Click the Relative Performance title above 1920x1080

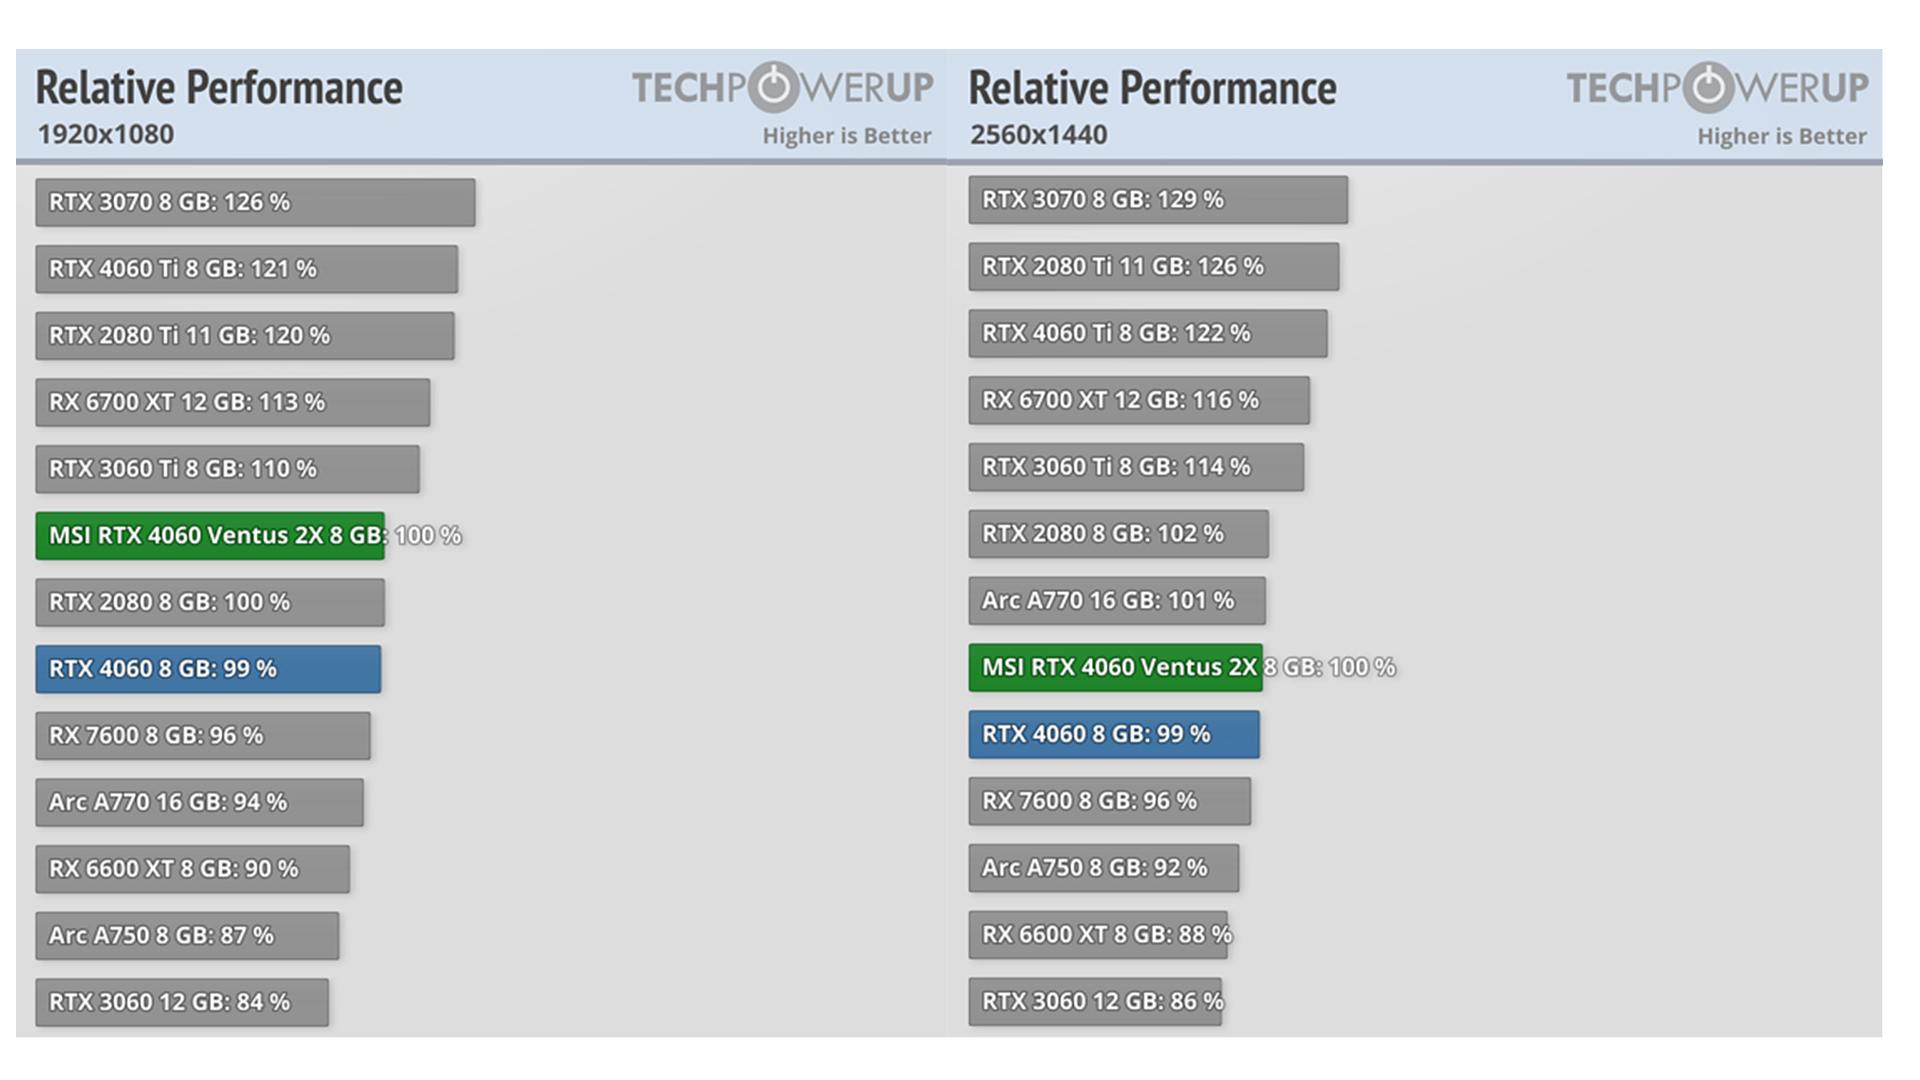[x=219, y=88]
